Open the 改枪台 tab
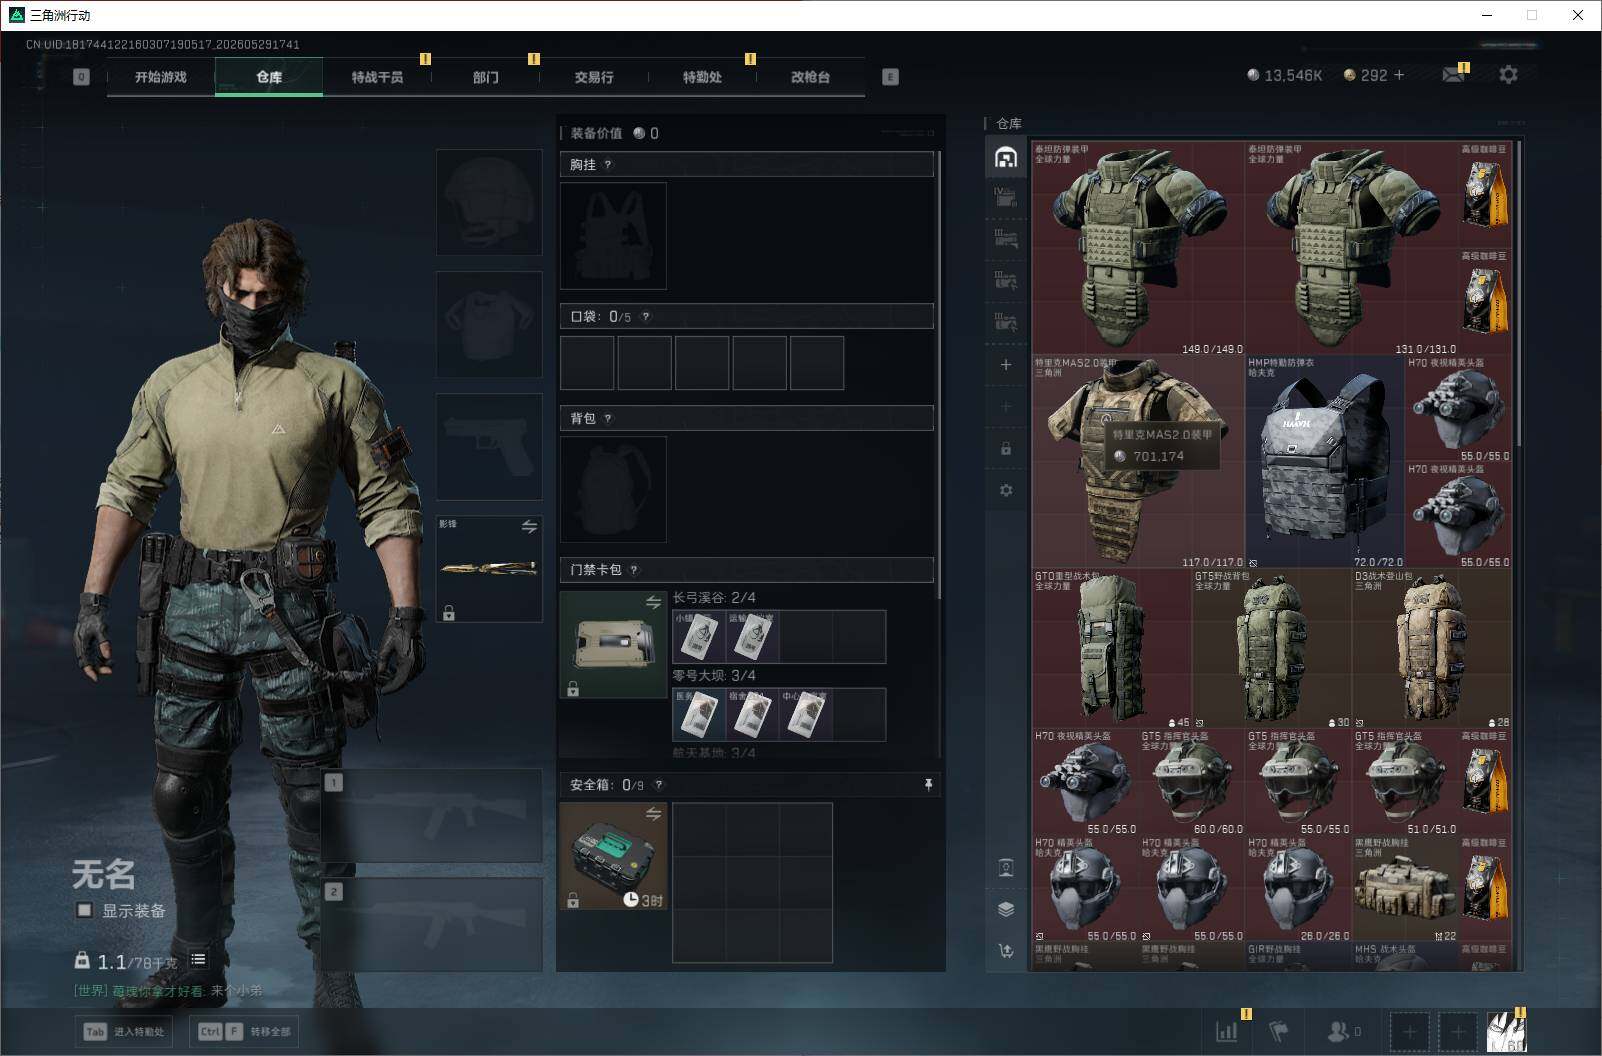This screenshot has height=1056, width=1602. click(x=810, y=77)
